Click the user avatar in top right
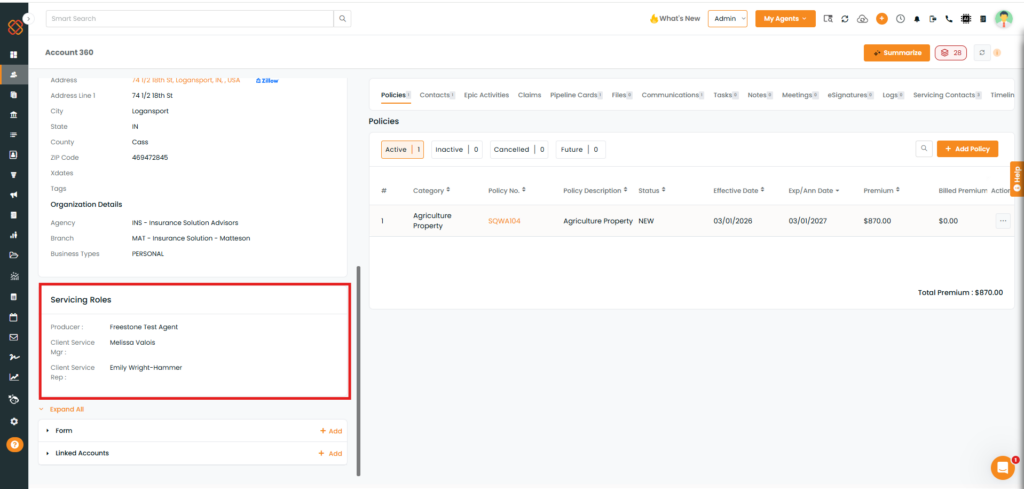This screenshot has height=489, width=1024. coord(1003,19)
